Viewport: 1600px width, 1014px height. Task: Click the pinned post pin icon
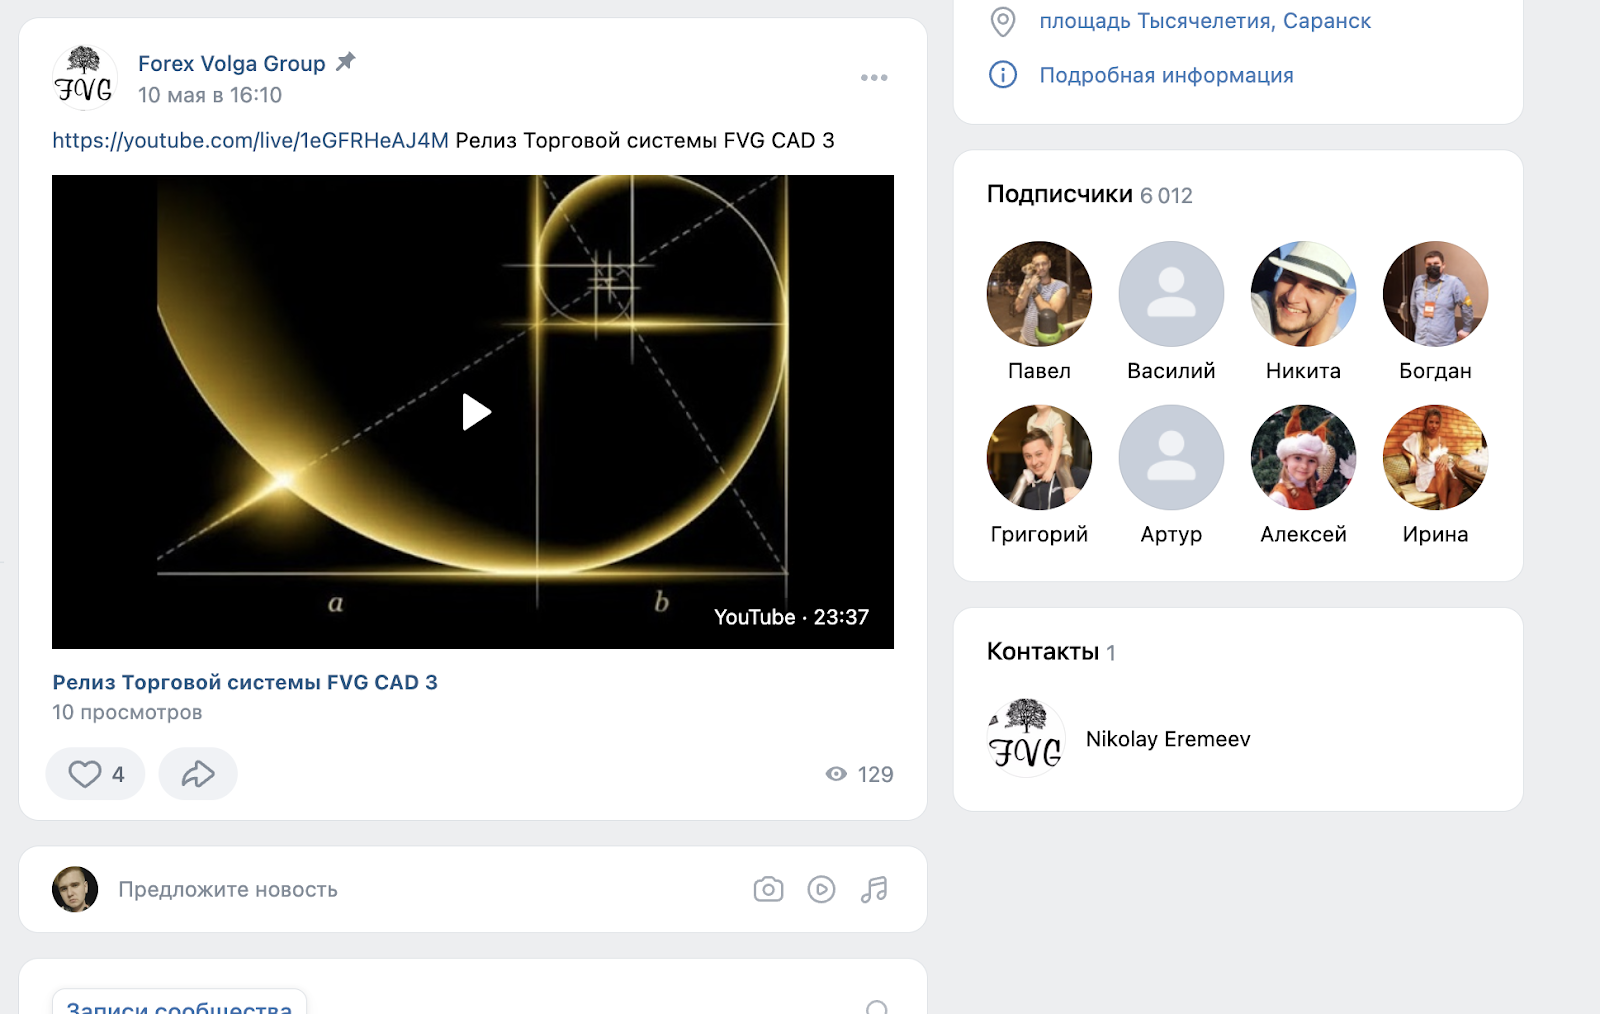click(x=345, y=62)
